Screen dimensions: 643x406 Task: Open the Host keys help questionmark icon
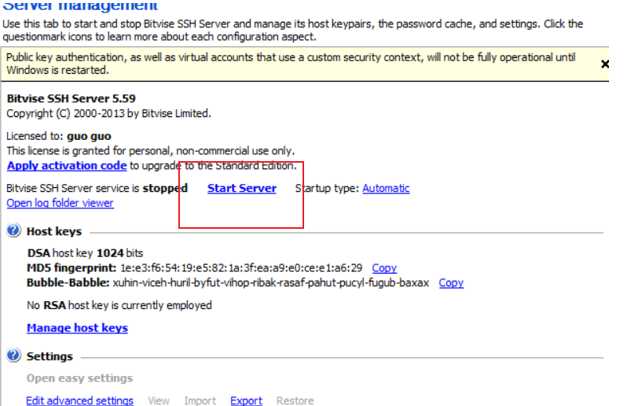click(14, 230)
